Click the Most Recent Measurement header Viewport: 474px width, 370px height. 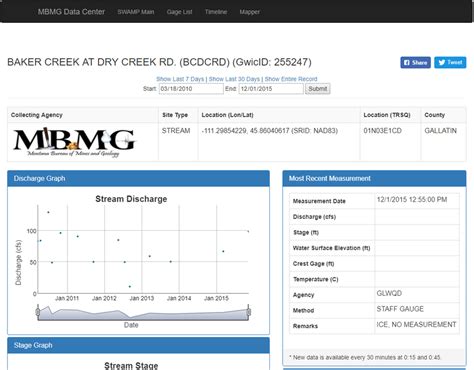[x=374, y=178]
